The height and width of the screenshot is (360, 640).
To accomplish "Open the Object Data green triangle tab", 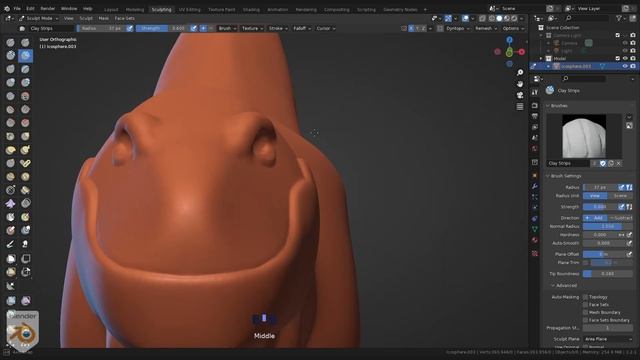I will [x=535, y=229].
